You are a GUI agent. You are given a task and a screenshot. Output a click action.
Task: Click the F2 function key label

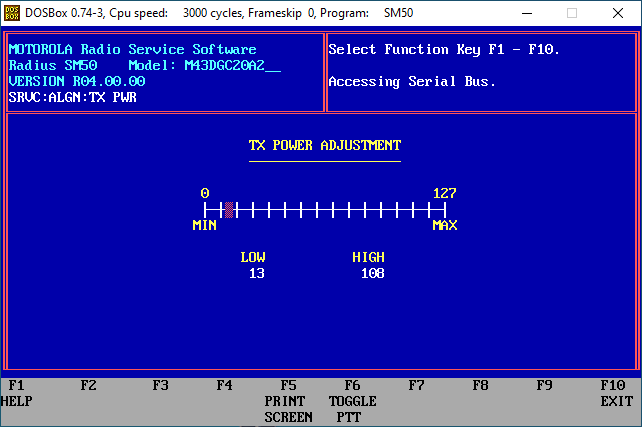click(x=88, y=385)
